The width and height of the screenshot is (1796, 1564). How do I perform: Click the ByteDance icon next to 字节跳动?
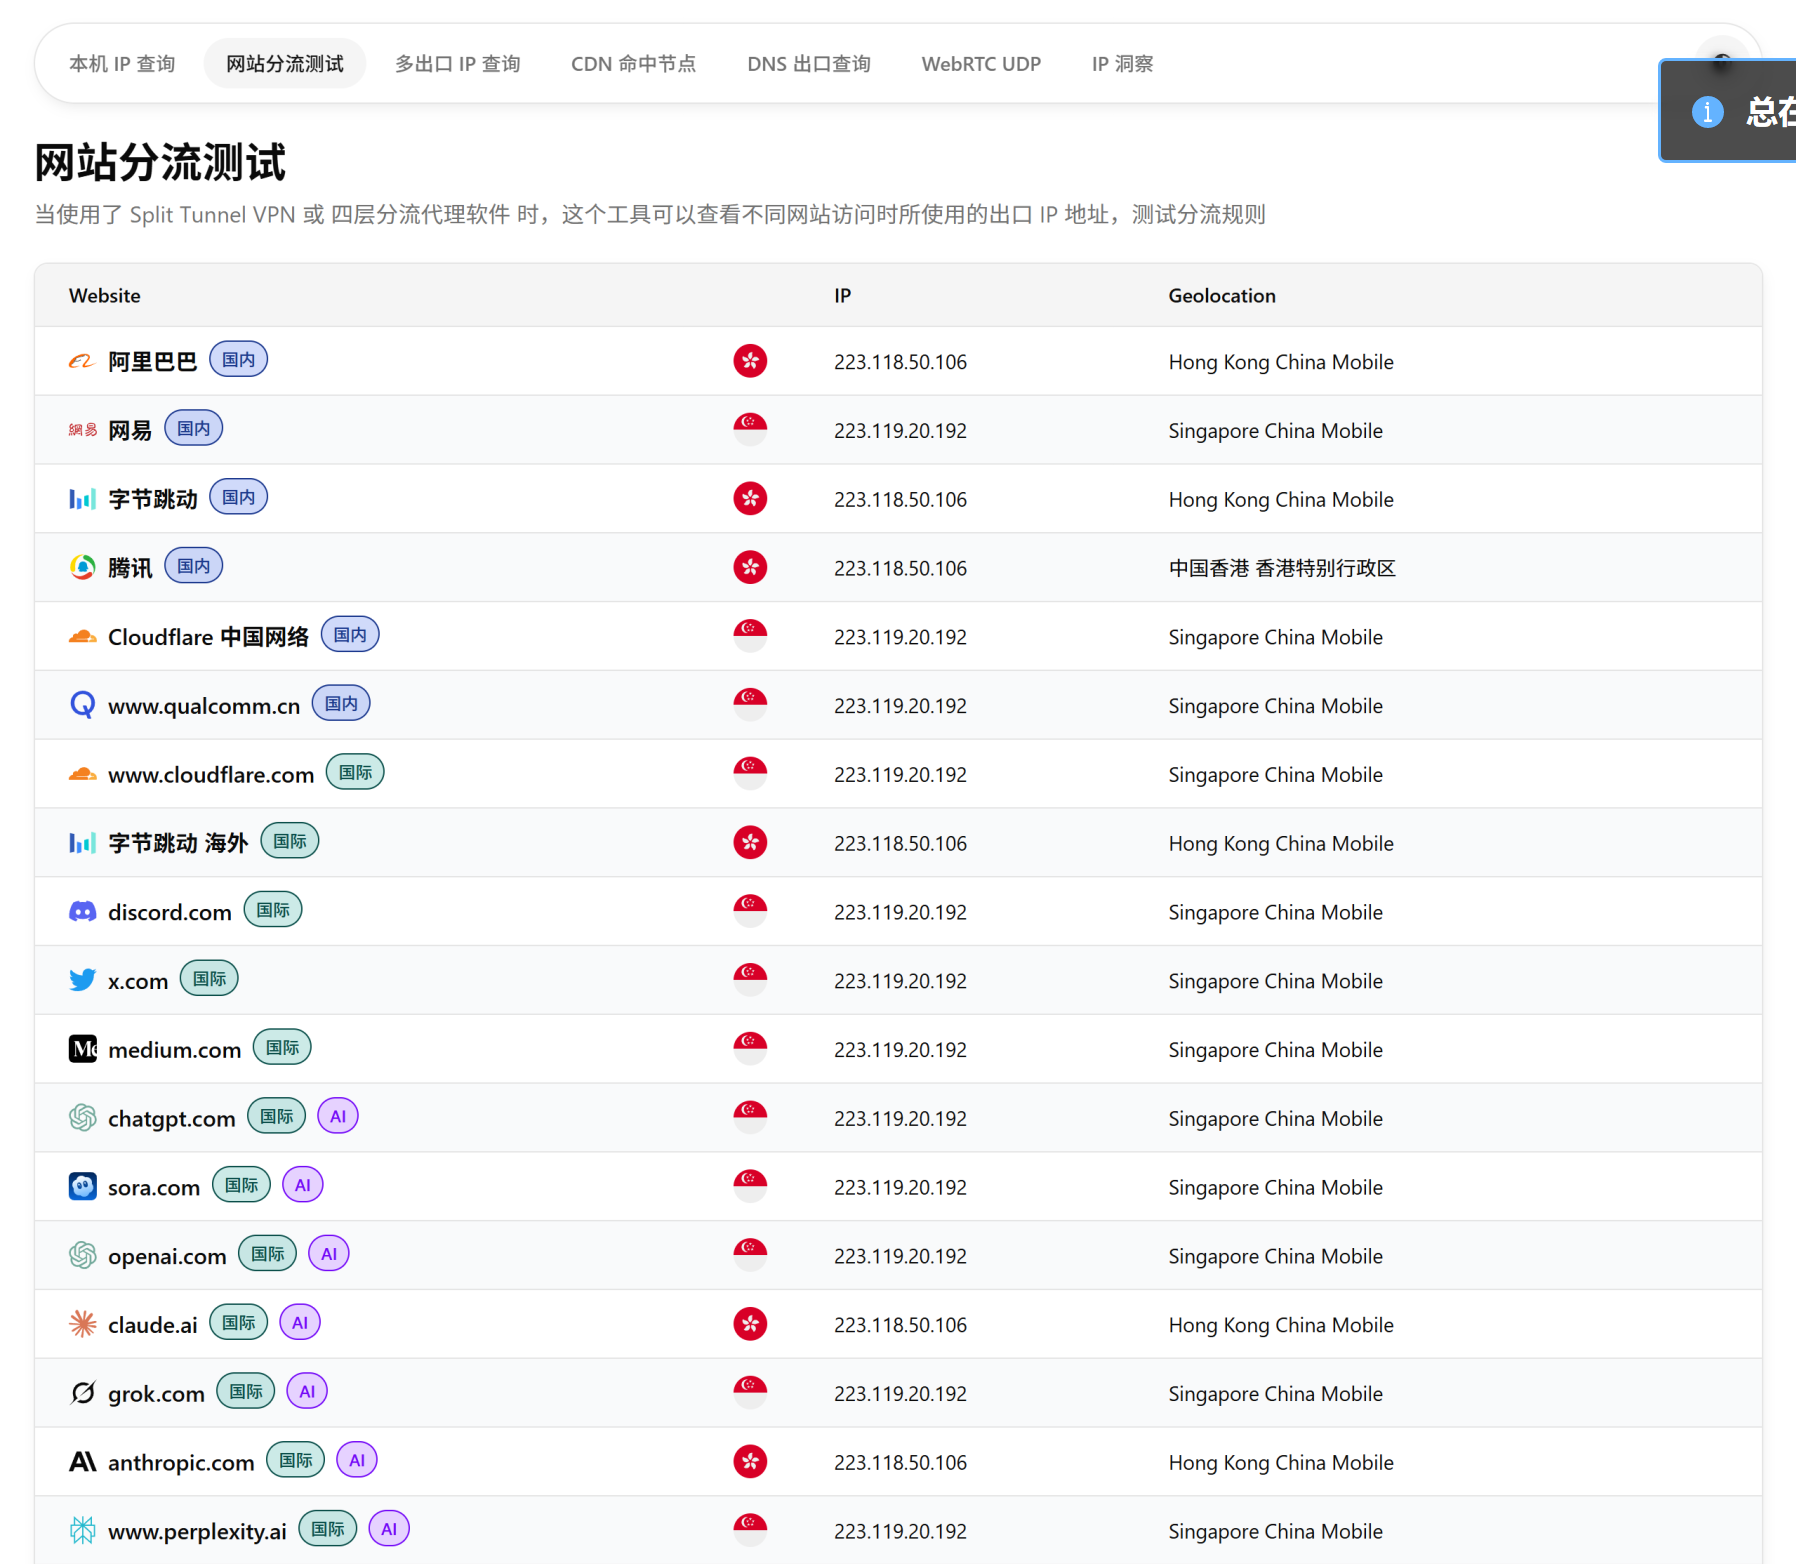point(82,498)
